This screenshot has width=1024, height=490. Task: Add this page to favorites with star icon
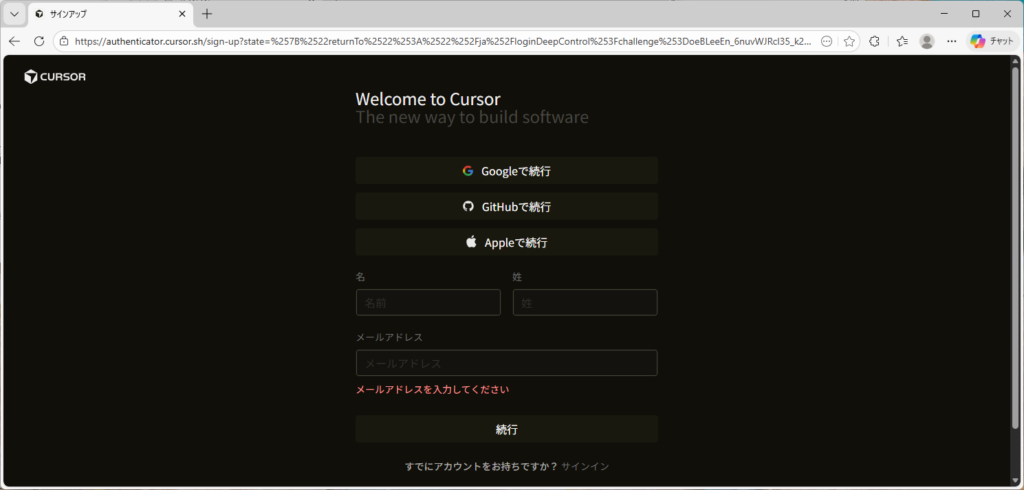pos(849,41)
